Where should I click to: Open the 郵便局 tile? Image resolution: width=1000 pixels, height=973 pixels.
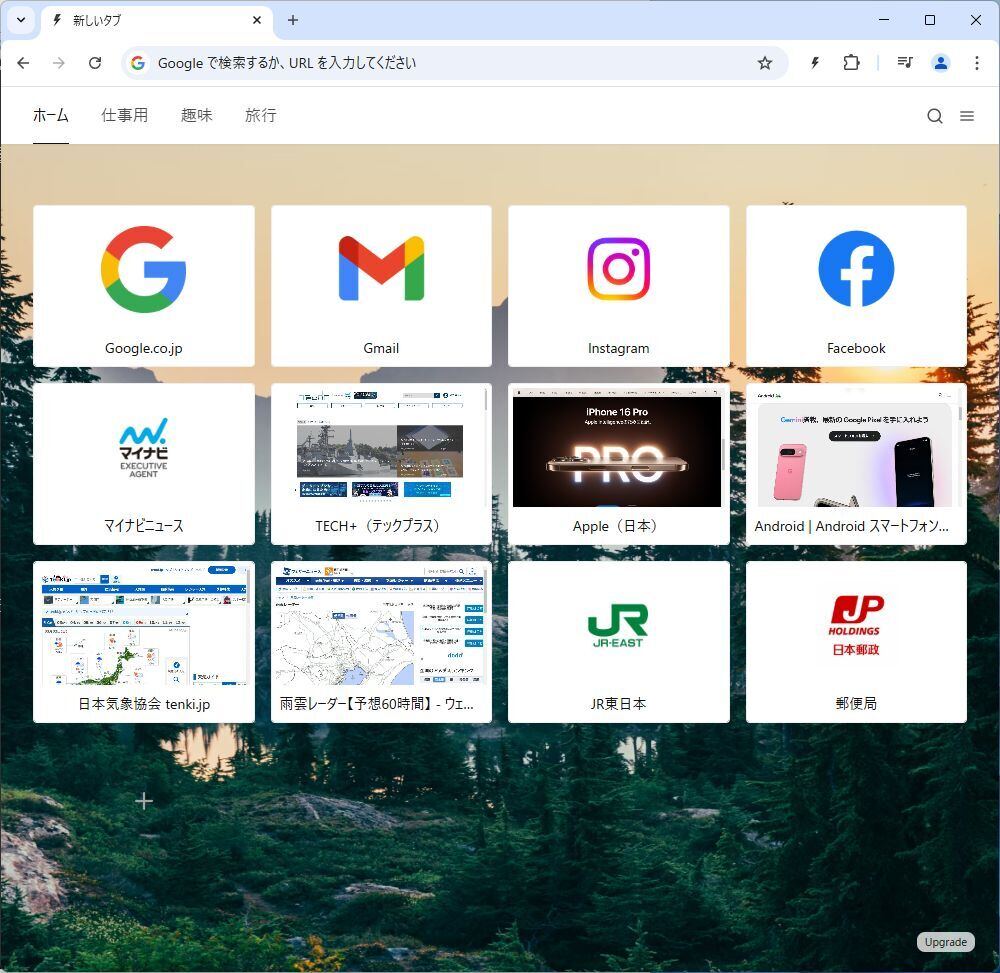point(856,641)
